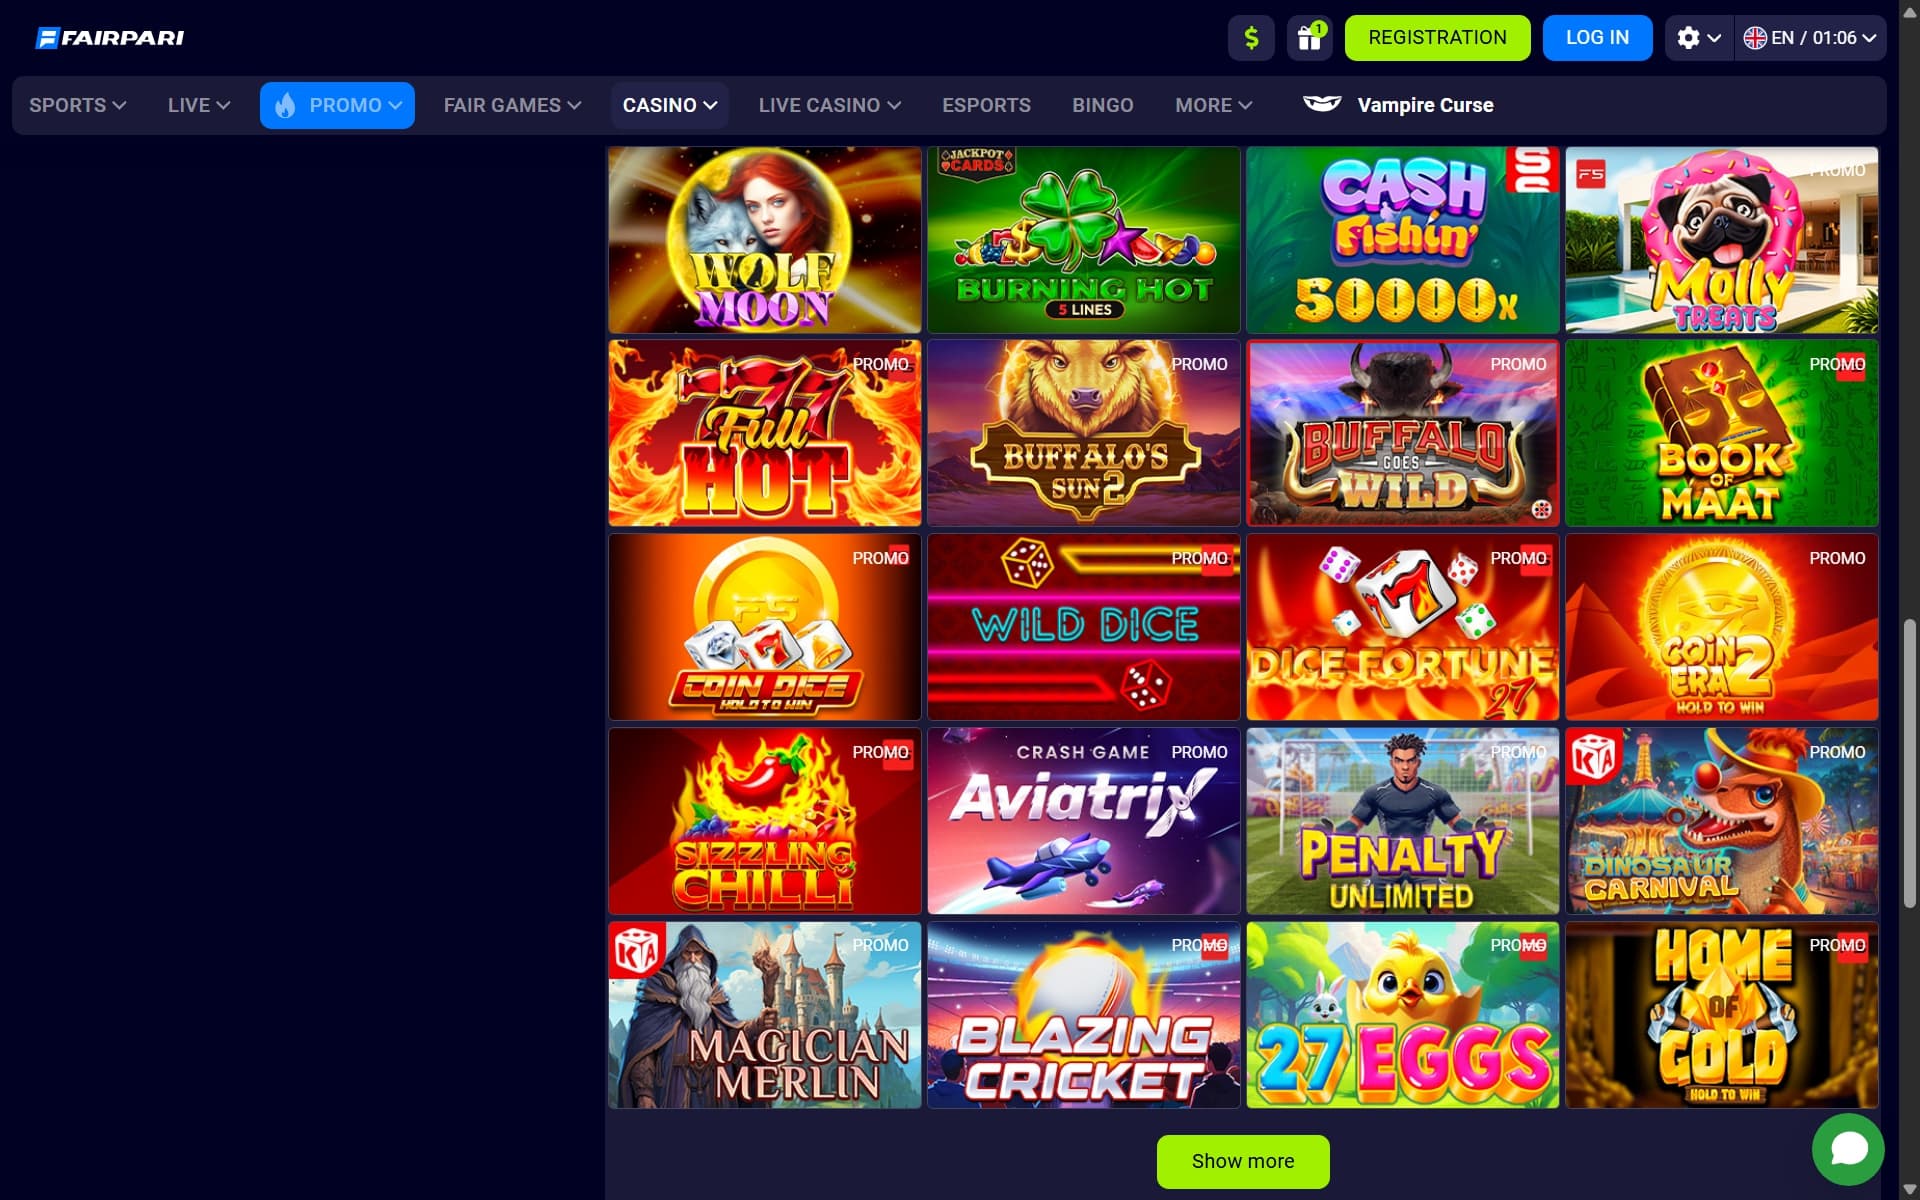
Task: Open the settings gear icon
Action: click(x=1688, y=38)
